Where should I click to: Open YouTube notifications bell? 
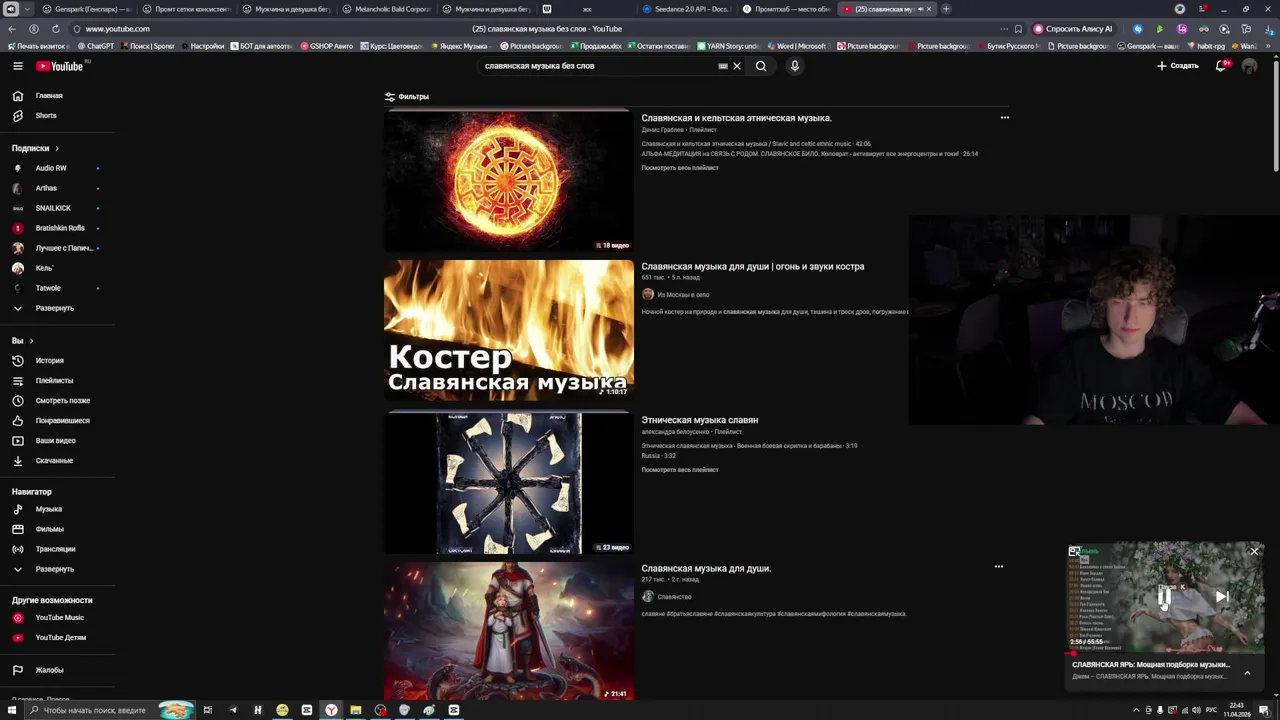pyautogui.click(x=1222, y=66)
